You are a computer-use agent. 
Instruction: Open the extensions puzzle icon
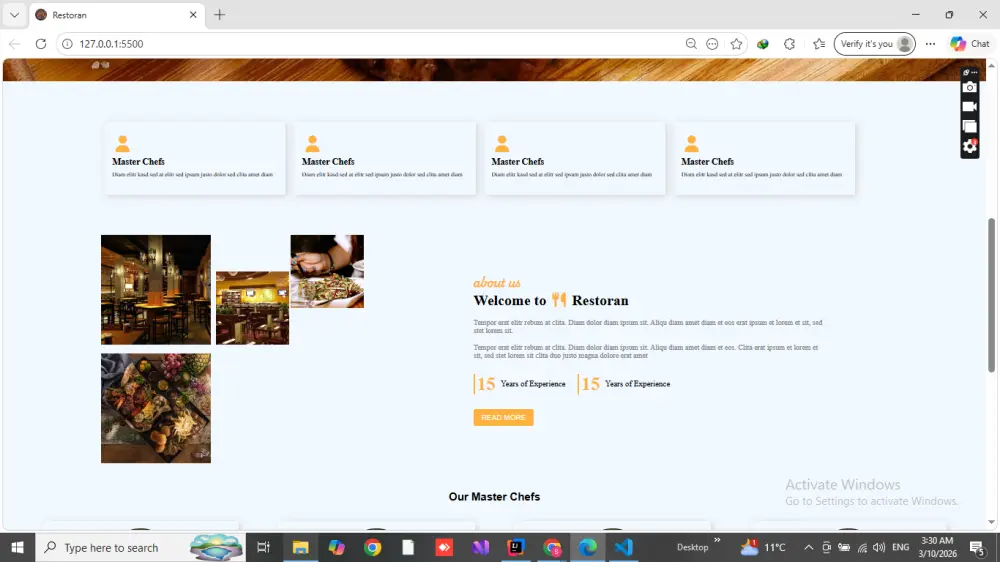(790, 44)
